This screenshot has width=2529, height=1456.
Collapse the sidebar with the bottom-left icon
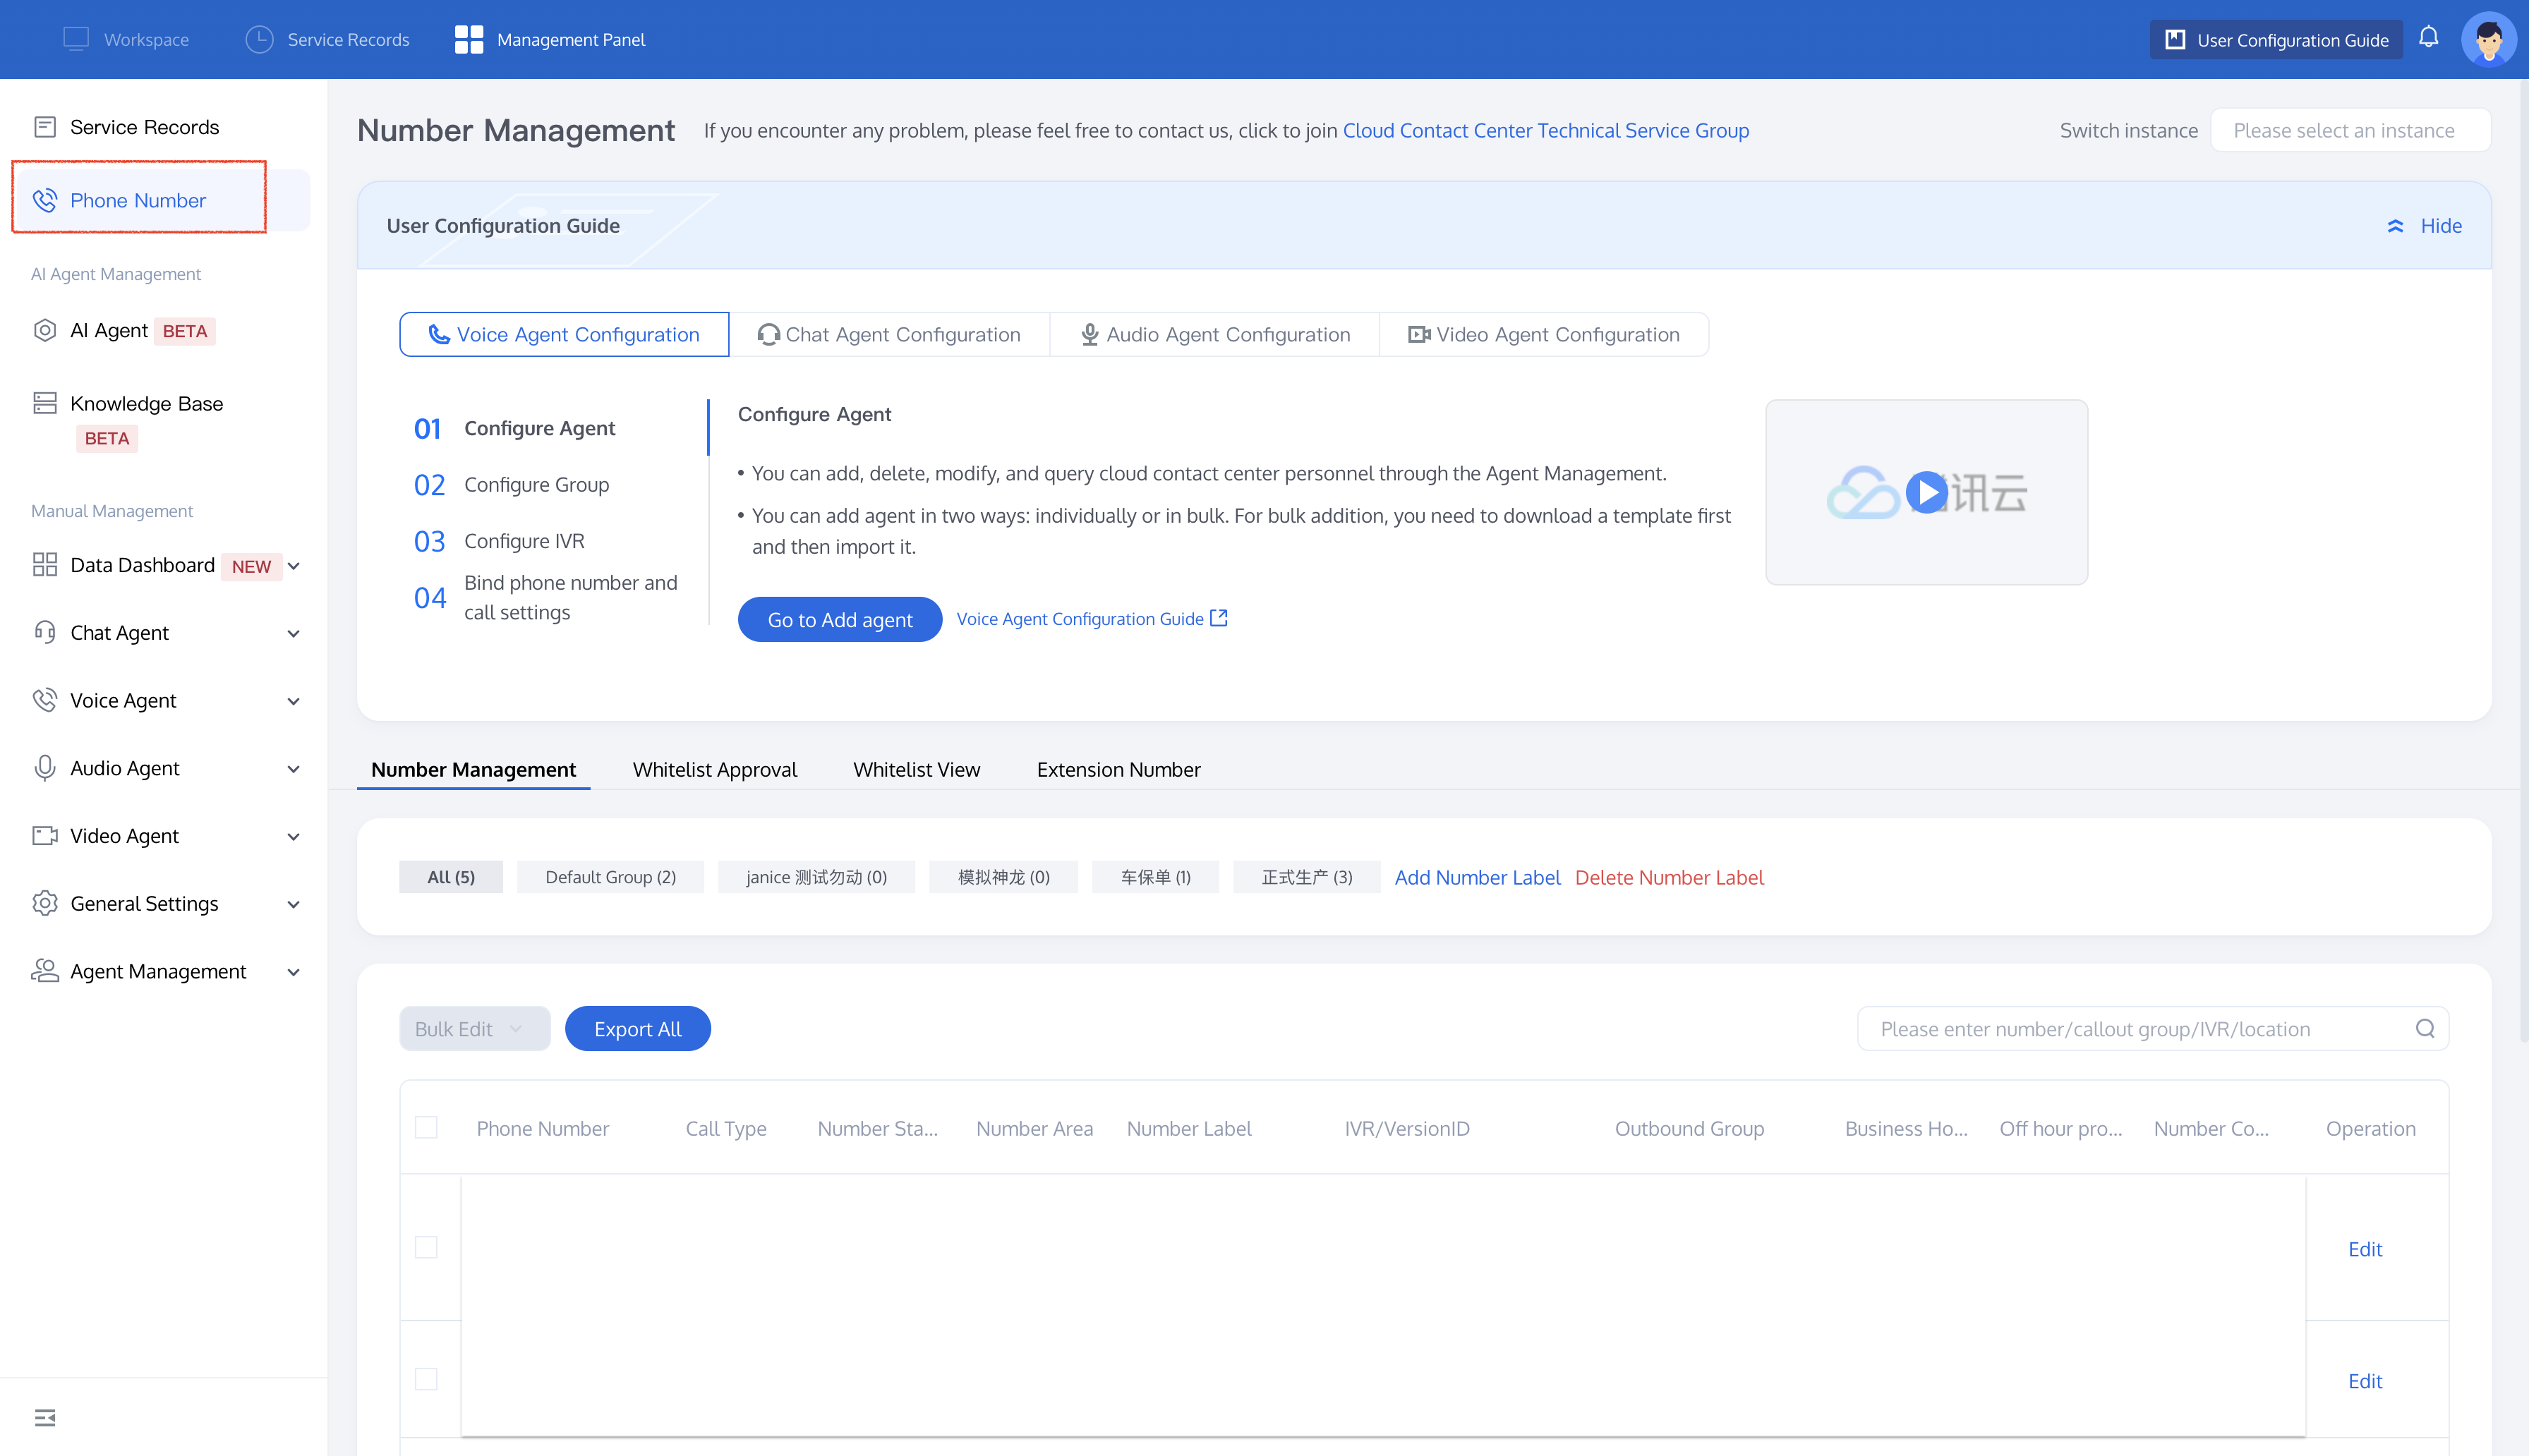[x=45, y=1417]
